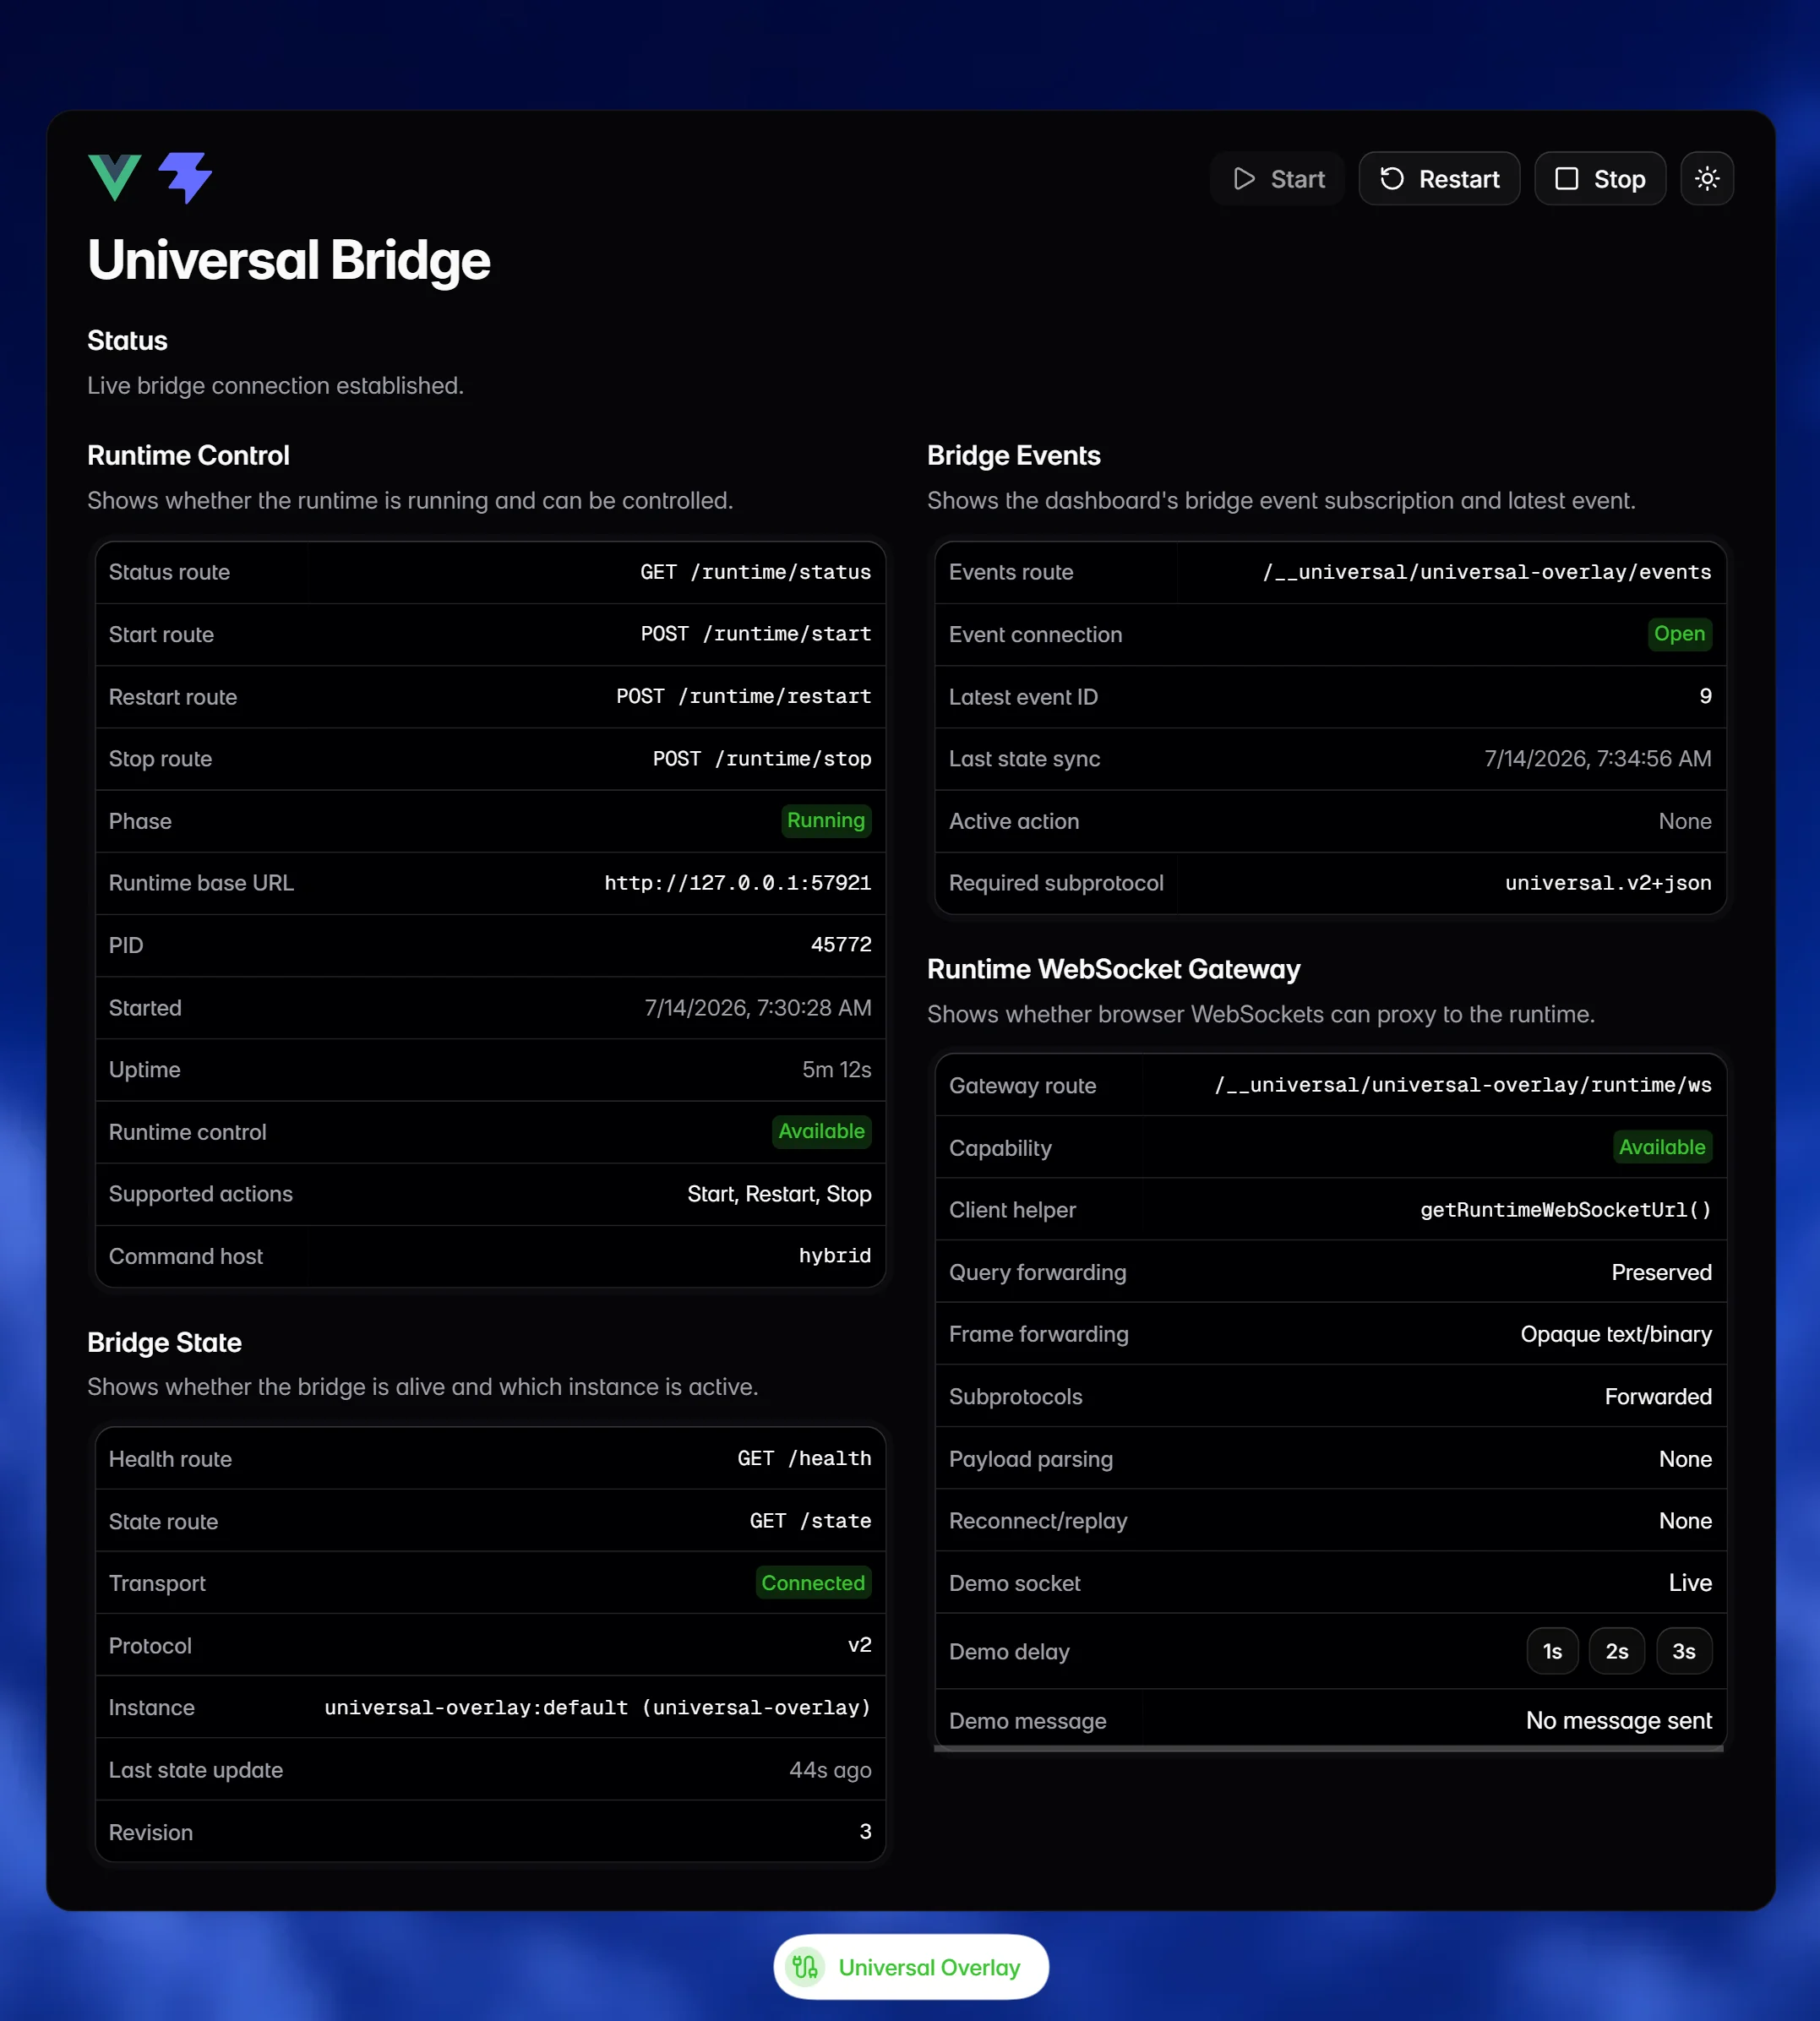Set demo delay to 3s
This screenshot has height=2021, width=1820.
click(x=1684, y=1651)
